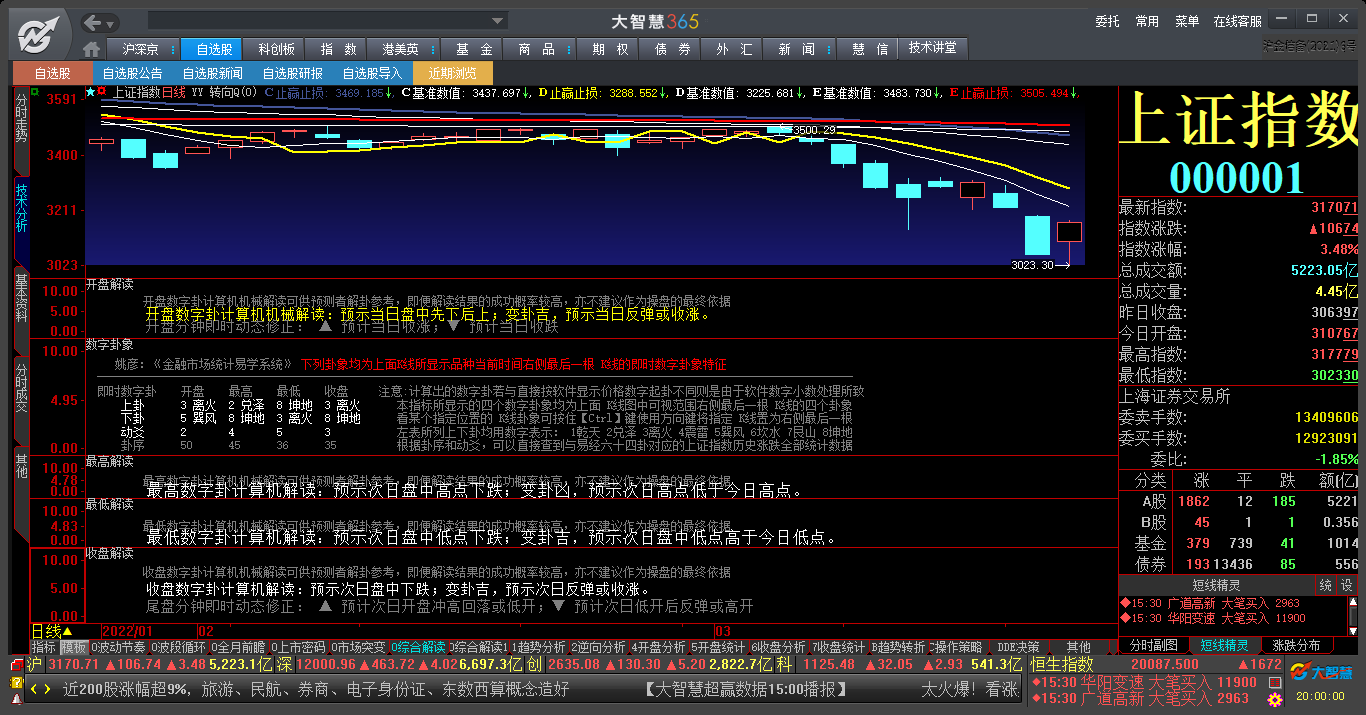
Task: Open the 分时走势 side tab
Action: point(21,130)
